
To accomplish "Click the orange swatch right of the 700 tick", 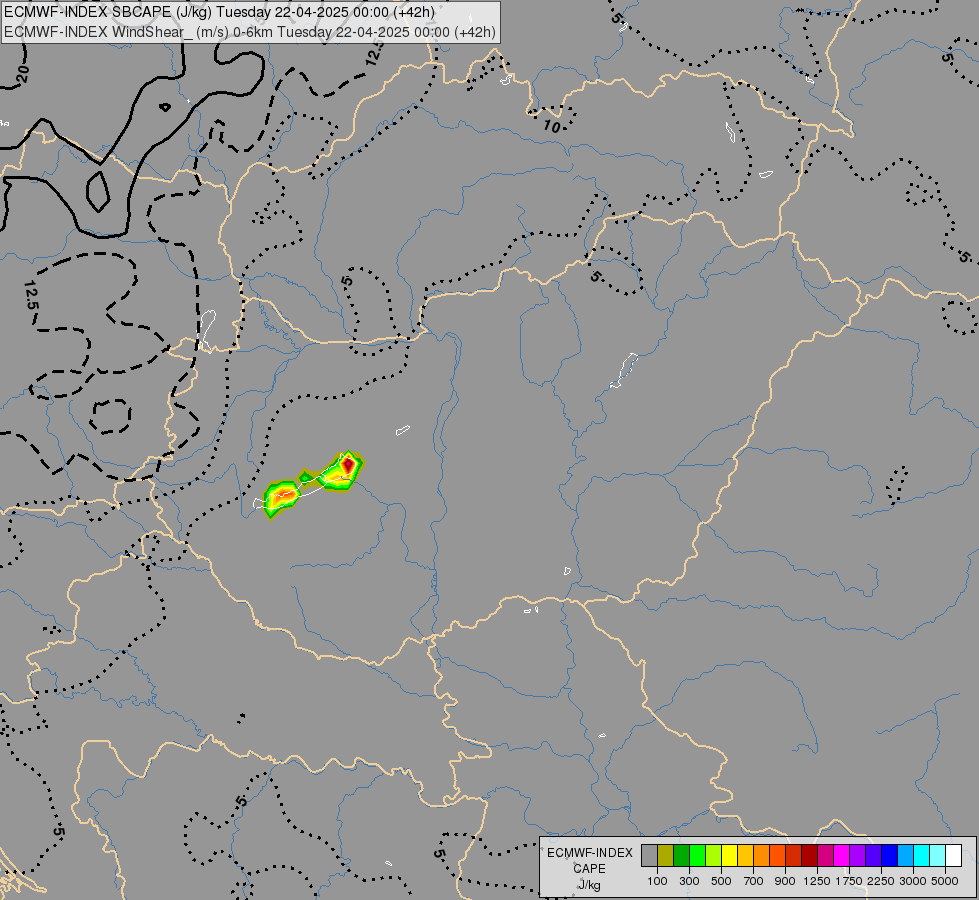I will [x=762, y=855].
